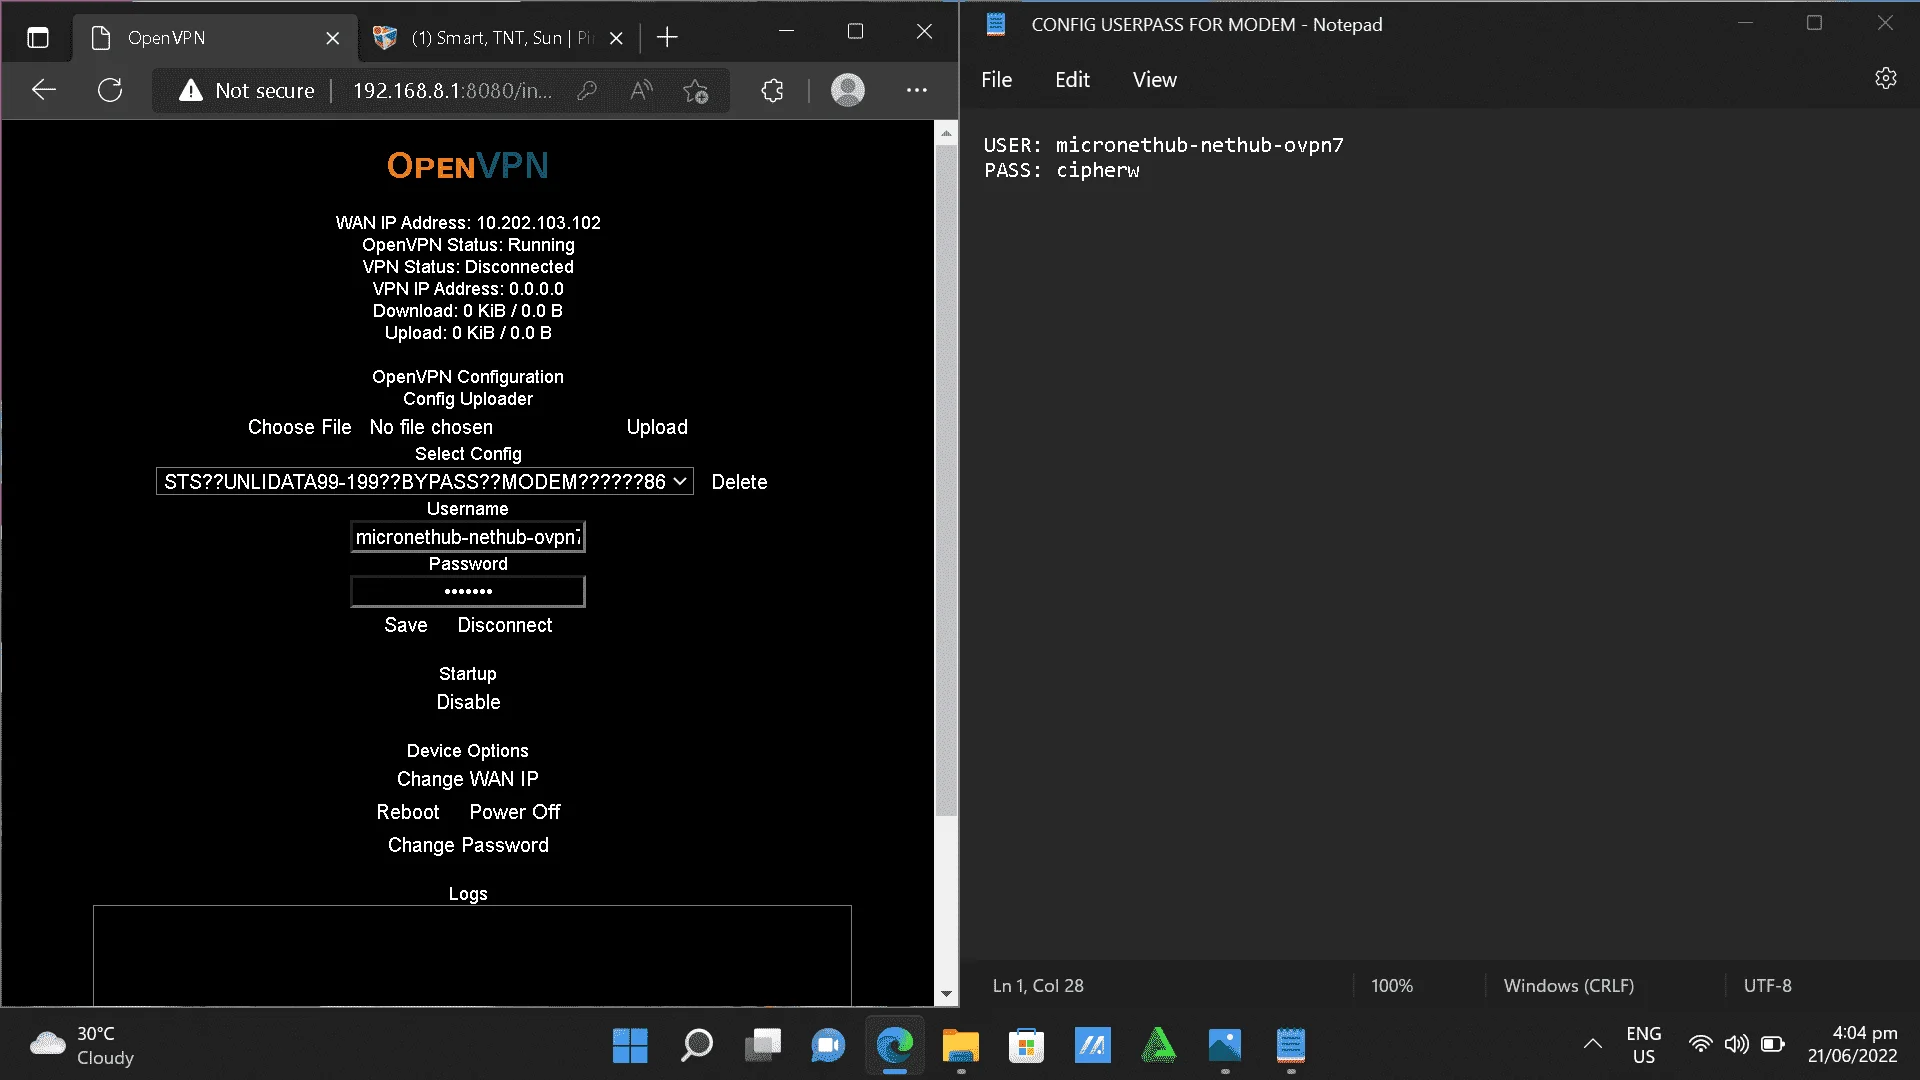This screenshot has height=1080, width=1920.
Task: Add page to favorites star icon
Action: click(696, 91)
